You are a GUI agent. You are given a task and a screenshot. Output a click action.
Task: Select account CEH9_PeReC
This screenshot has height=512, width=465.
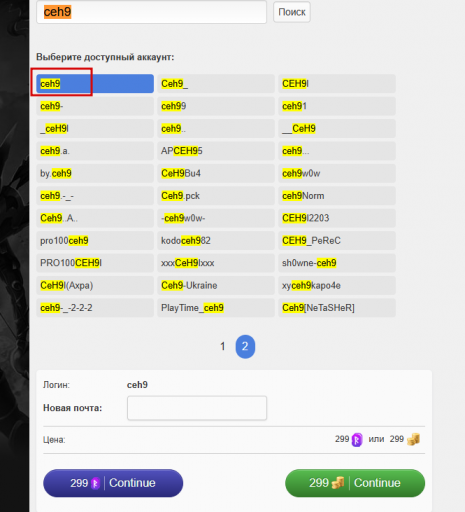[337, 241]
